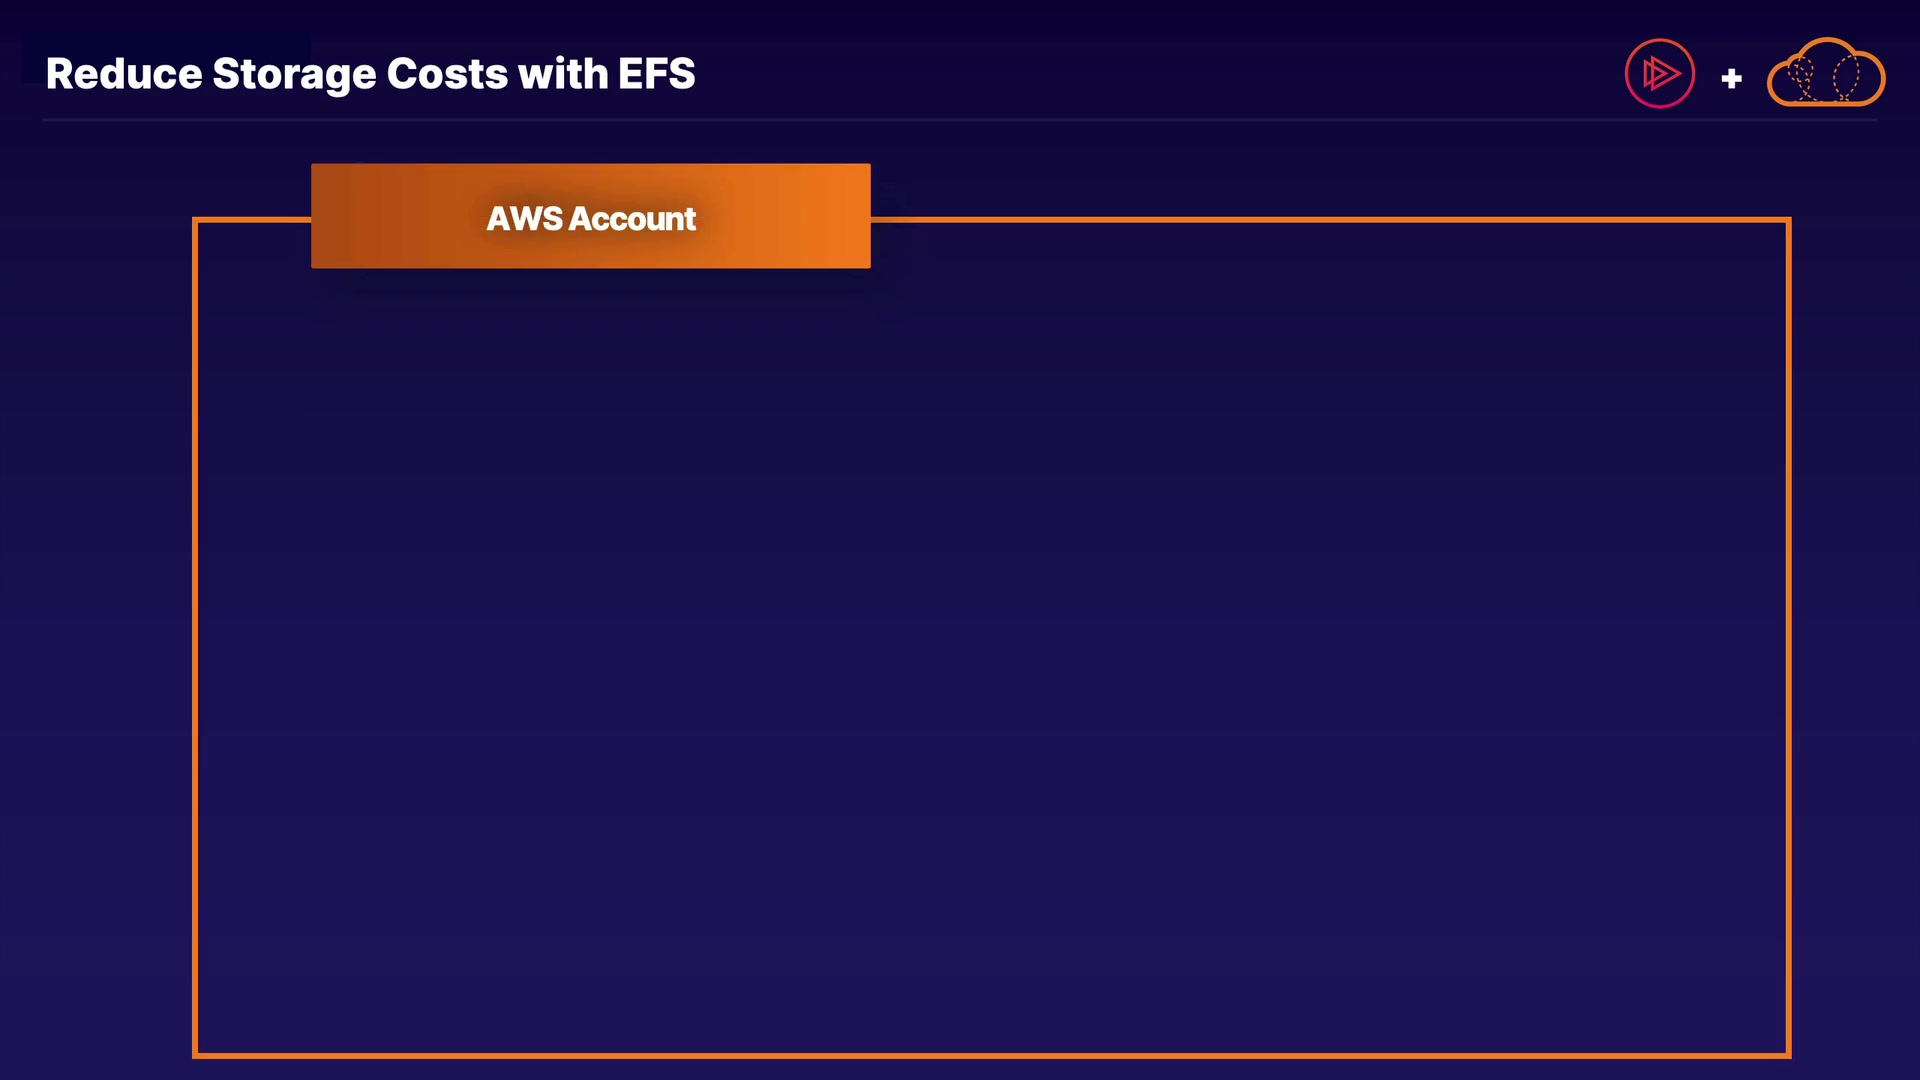Click the word "Account" in the orange label
The image size is (1920, 1080).
[632, 218]
